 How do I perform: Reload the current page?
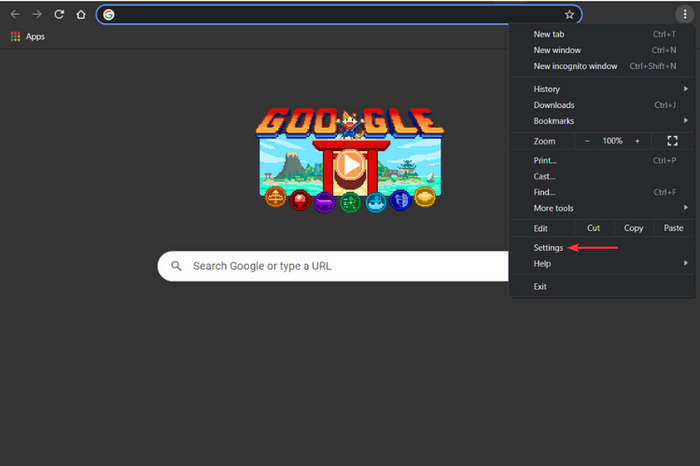pyautogui.click(x=59, y=14)
